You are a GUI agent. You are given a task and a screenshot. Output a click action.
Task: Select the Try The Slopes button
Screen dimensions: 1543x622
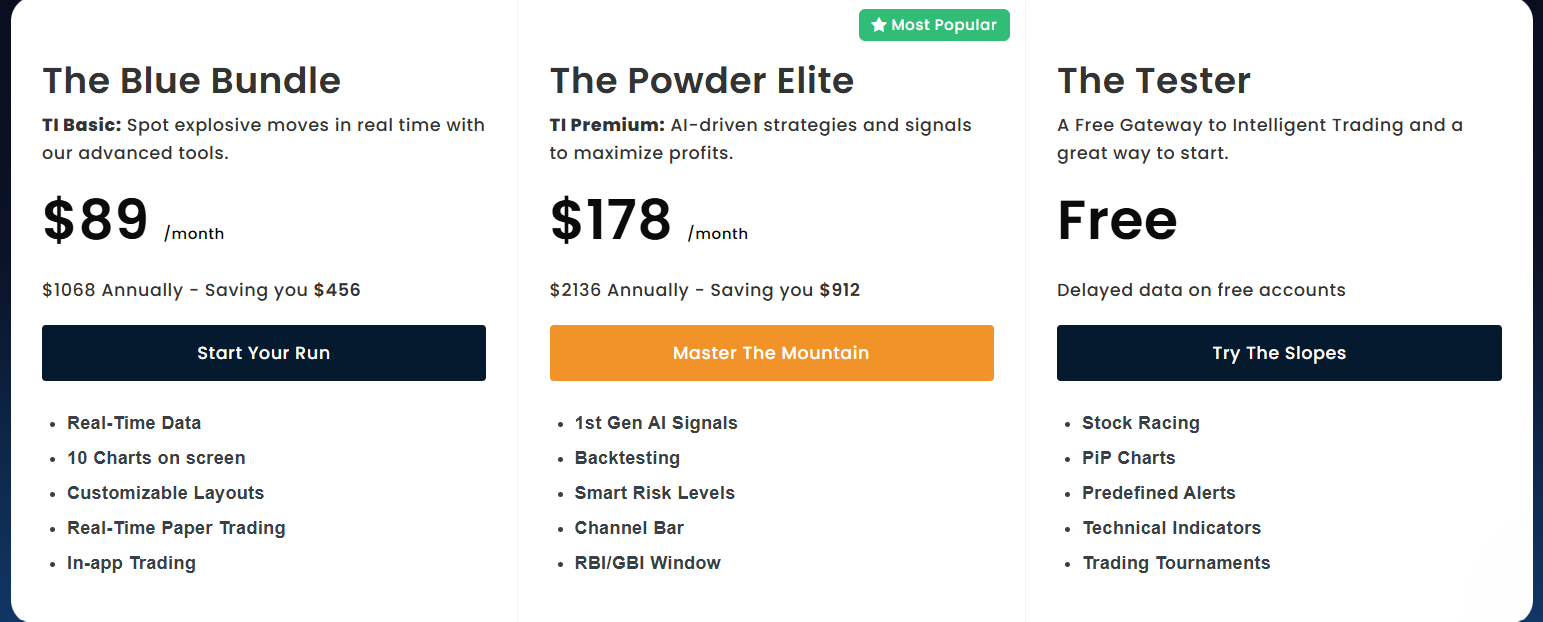(1279, 353)
